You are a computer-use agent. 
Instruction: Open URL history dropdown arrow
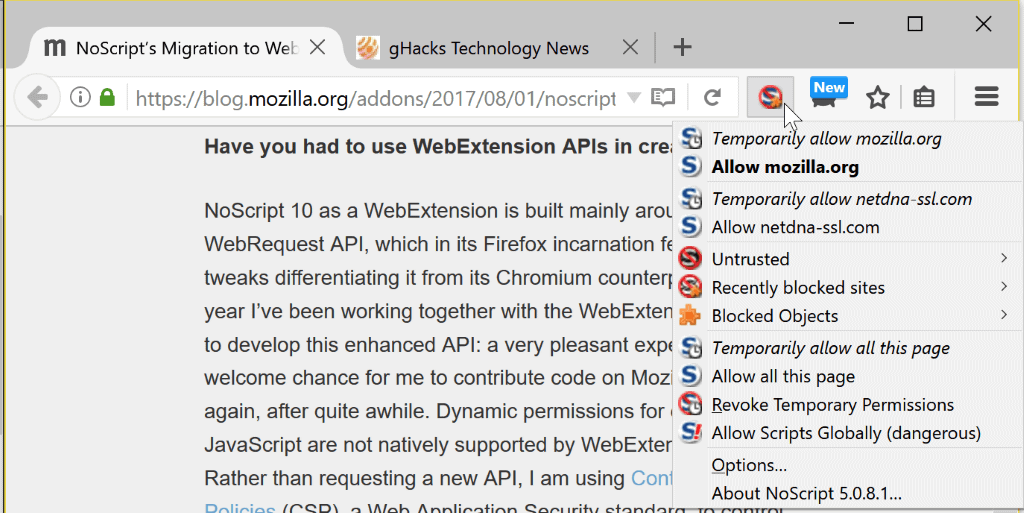[633, 98]
